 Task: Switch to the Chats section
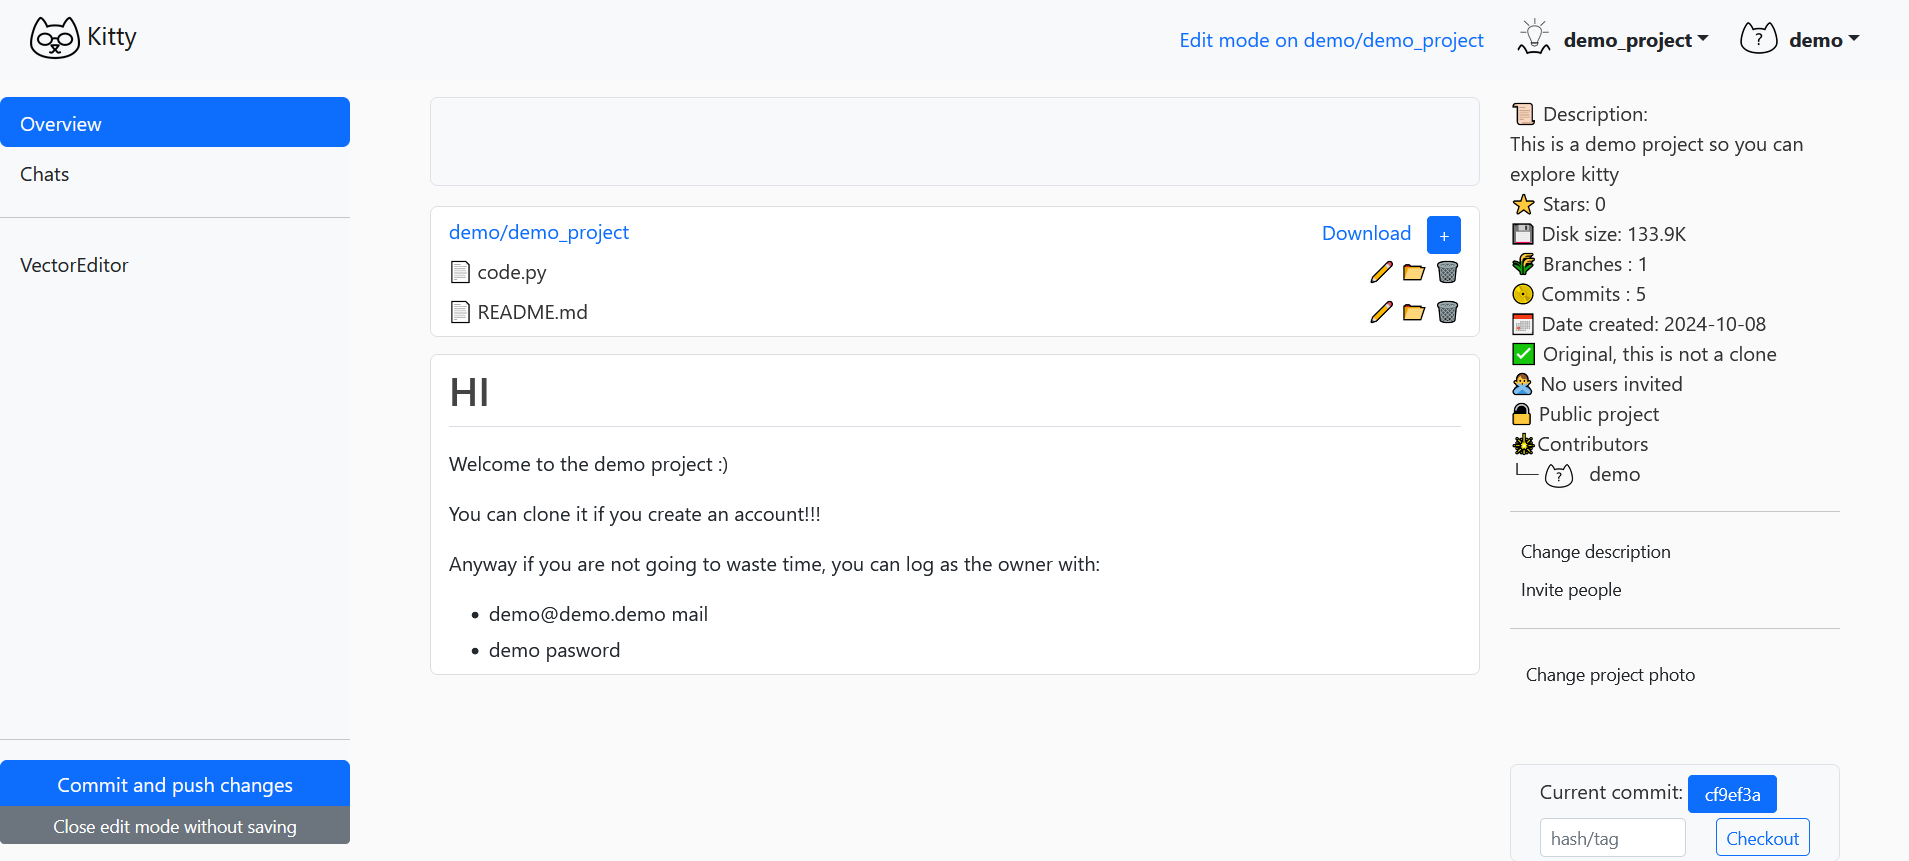click(x=44, y=173)
